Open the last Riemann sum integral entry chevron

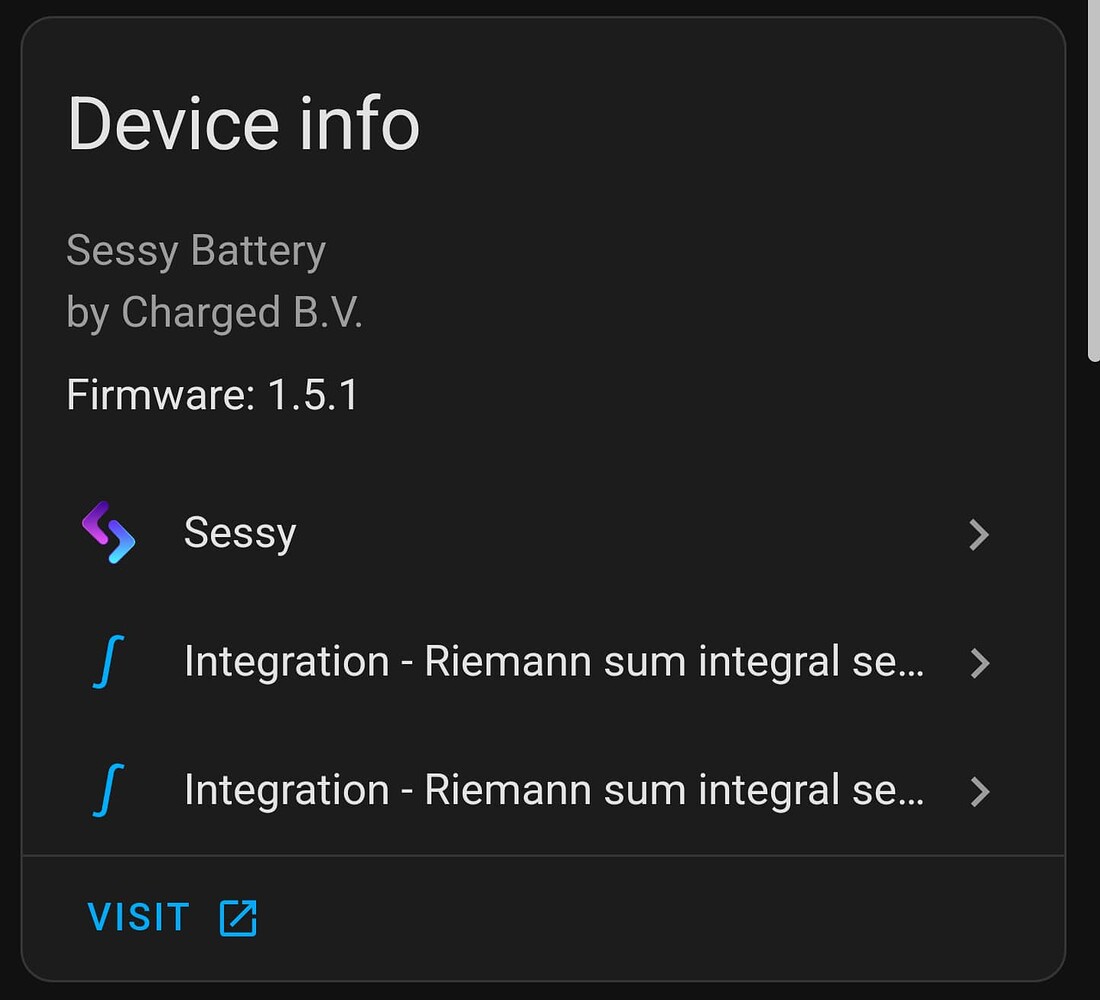[x=980, y=791]
